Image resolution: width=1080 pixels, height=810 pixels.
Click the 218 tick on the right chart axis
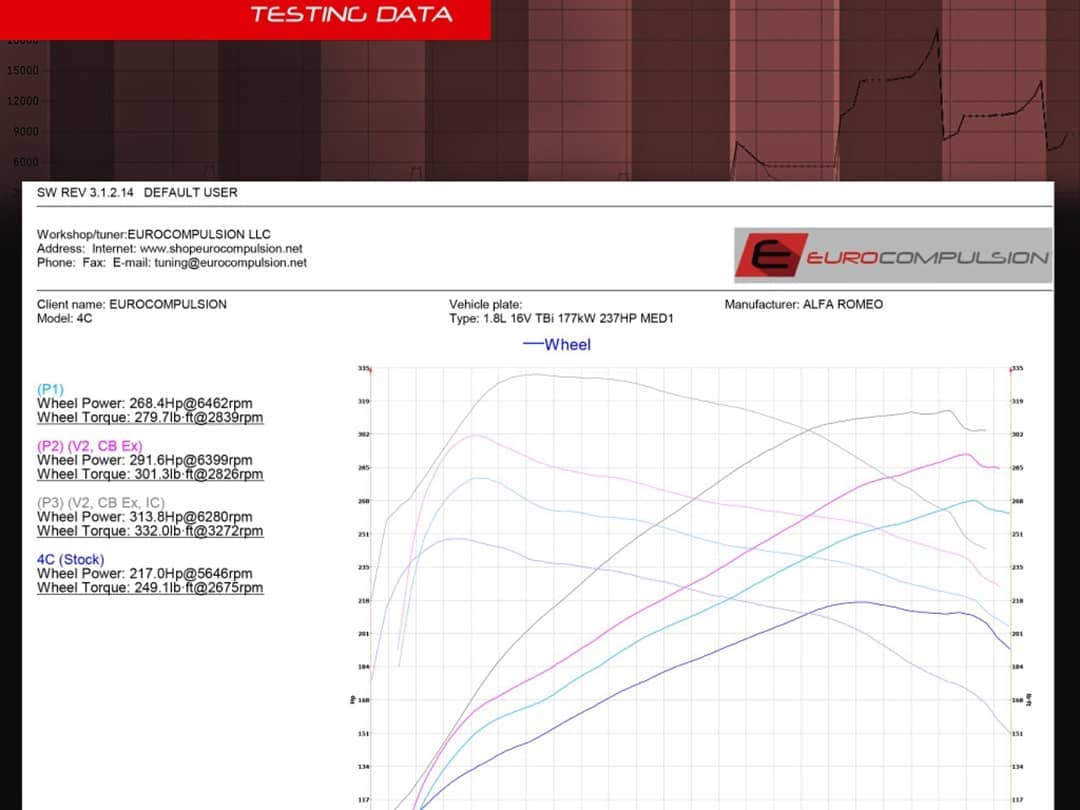pyautogui.click(x=1017, y=601)
